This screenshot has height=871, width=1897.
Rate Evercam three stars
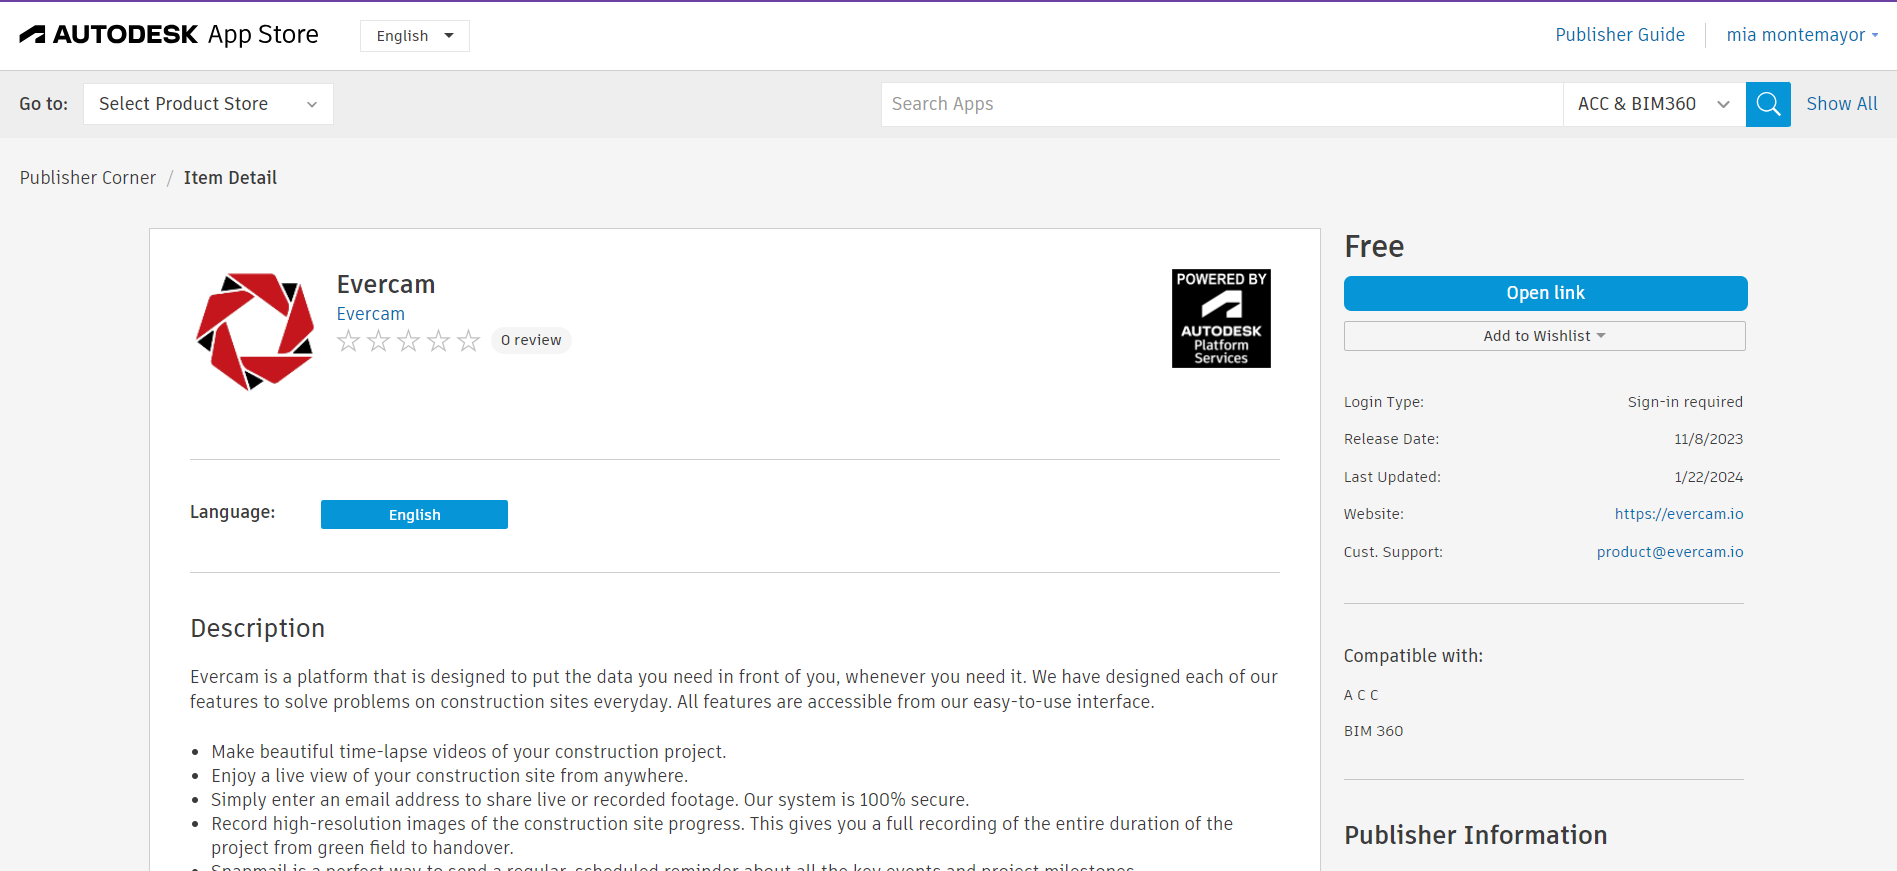click(x=408, y=341)
